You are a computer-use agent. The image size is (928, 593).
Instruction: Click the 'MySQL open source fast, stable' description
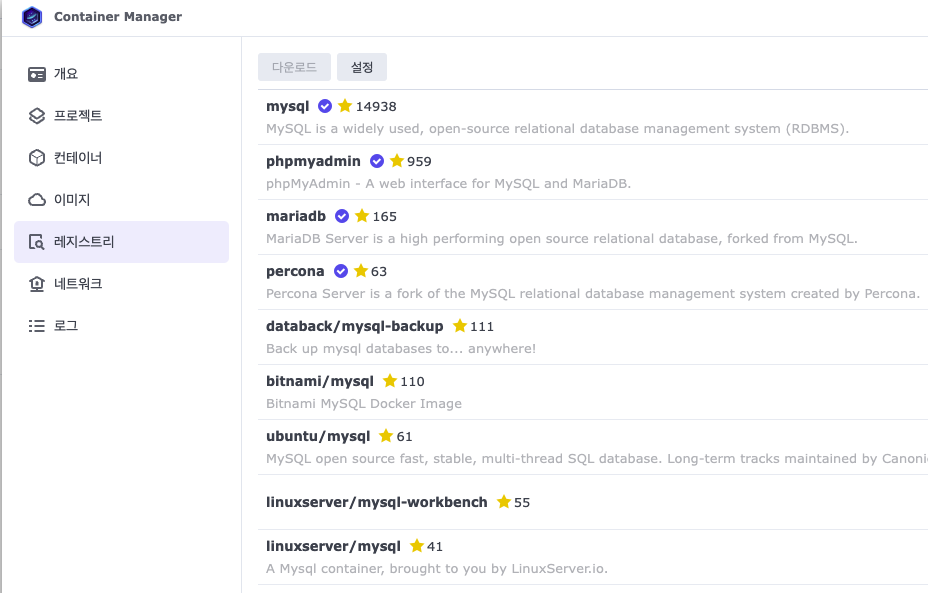(597, 459)
